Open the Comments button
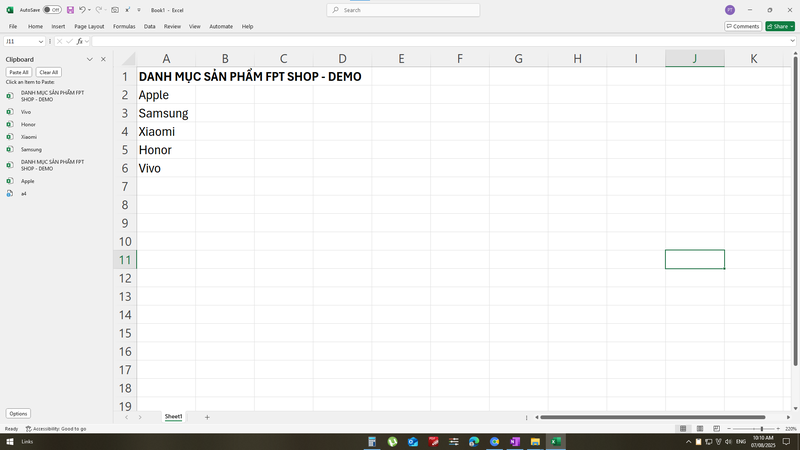800x450 pixels. click(x=743, y=27)
